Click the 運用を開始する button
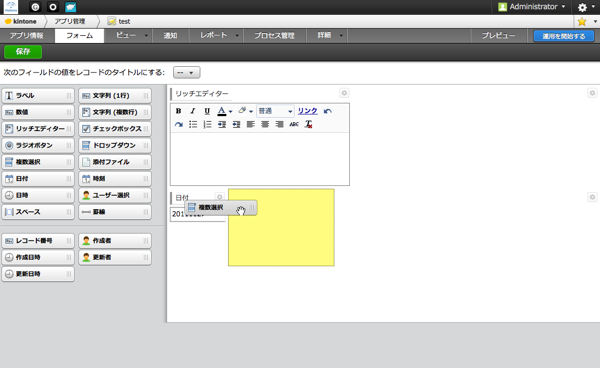Image resolution: width=600 pixels, height=368 pixels. coord(564,36)
